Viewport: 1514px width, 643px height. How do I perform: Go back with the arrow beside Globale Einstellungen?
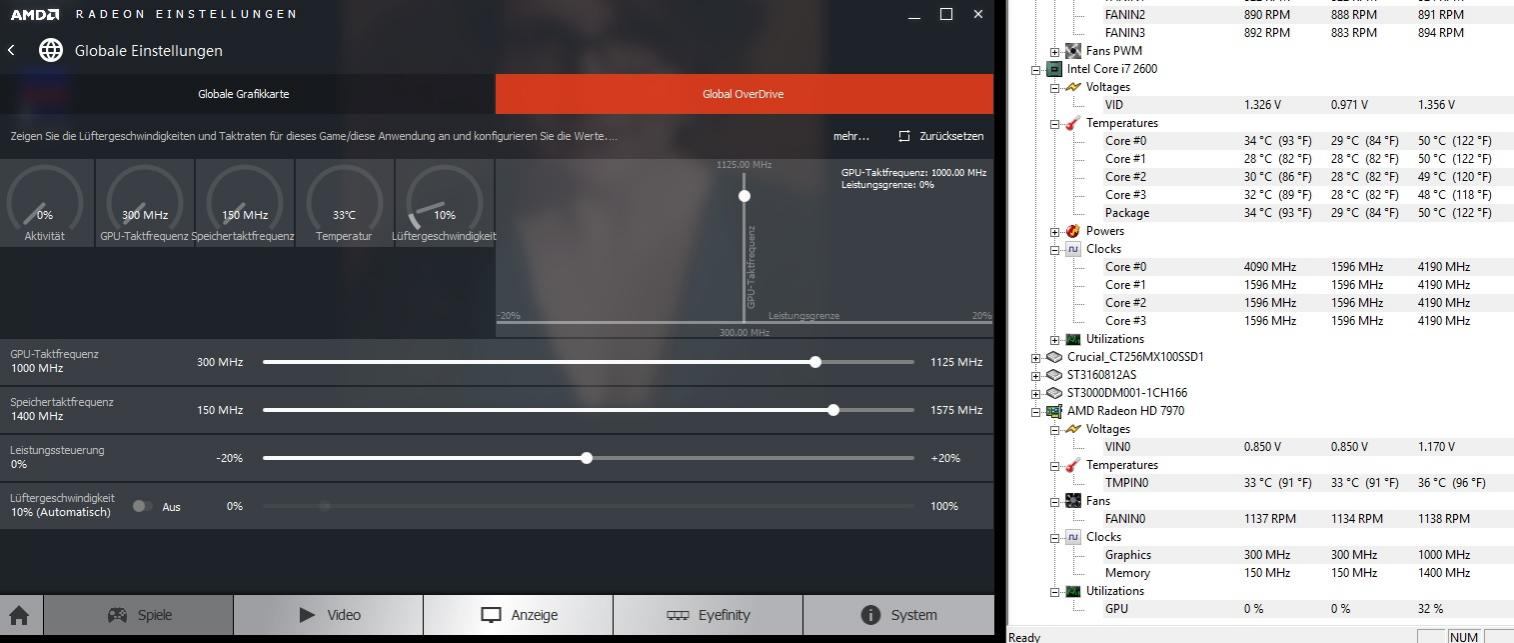tap(11, 50)
